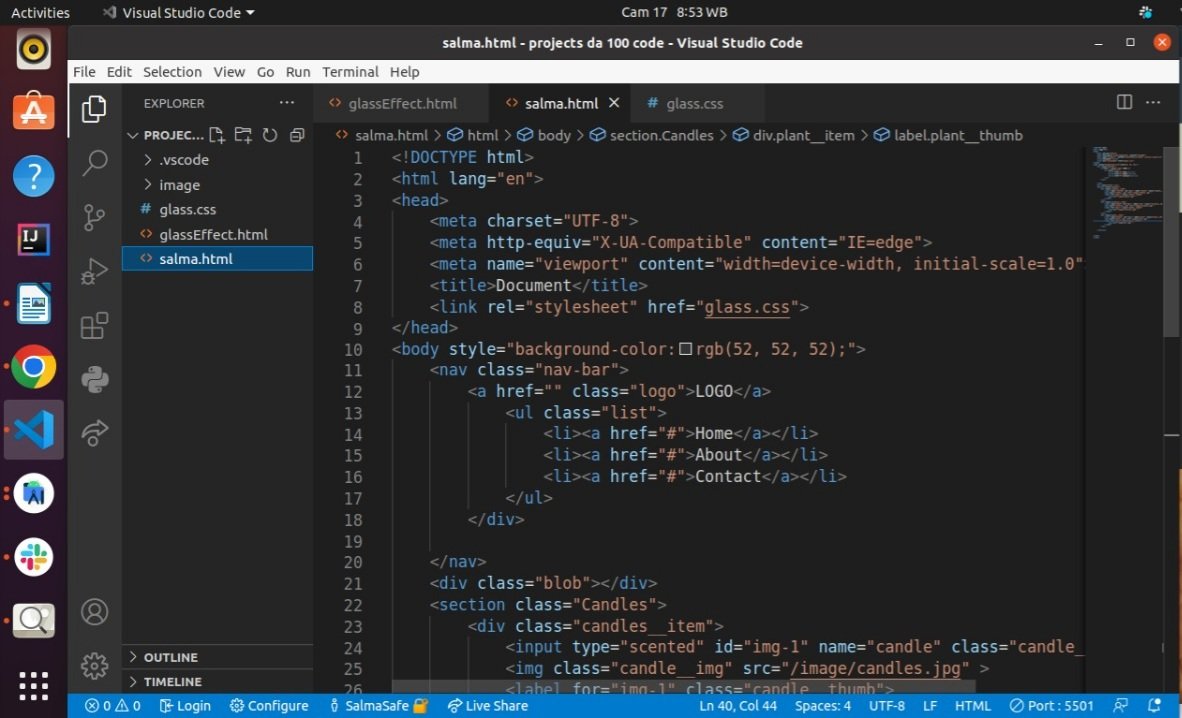Open Explorer views and more actions menu
The height and width of the screenshot is (718, 1182).
(286, 103)
